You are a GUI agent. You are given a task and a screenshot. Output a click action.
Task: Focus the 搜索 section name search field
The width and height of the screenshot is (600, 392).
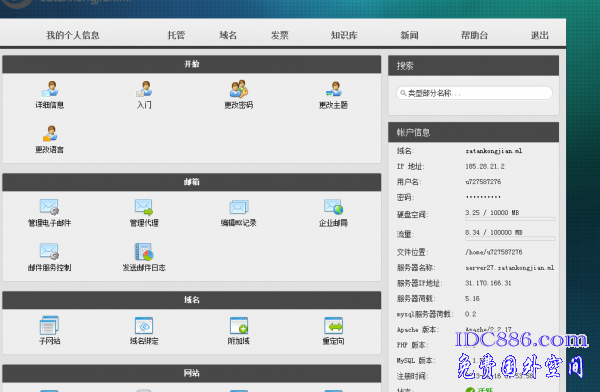tap(474, 93)
